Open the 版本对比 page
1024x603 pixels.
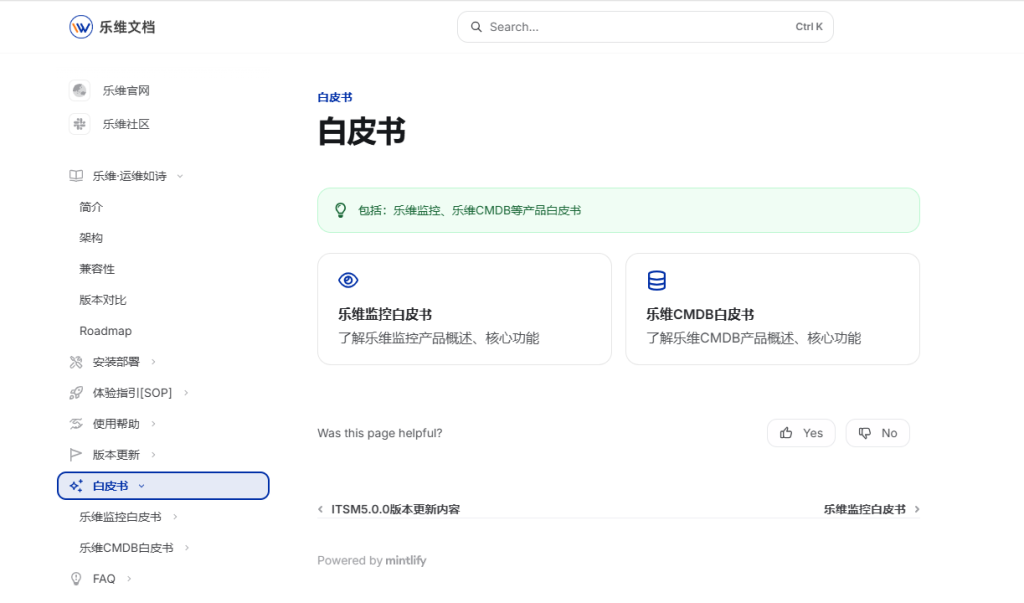tap(103, 300)
